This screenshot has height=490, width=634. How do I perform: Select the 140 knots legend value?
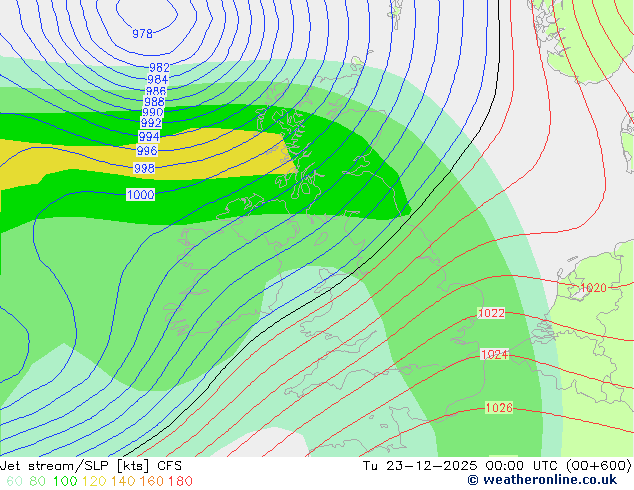tap(123, 481)
